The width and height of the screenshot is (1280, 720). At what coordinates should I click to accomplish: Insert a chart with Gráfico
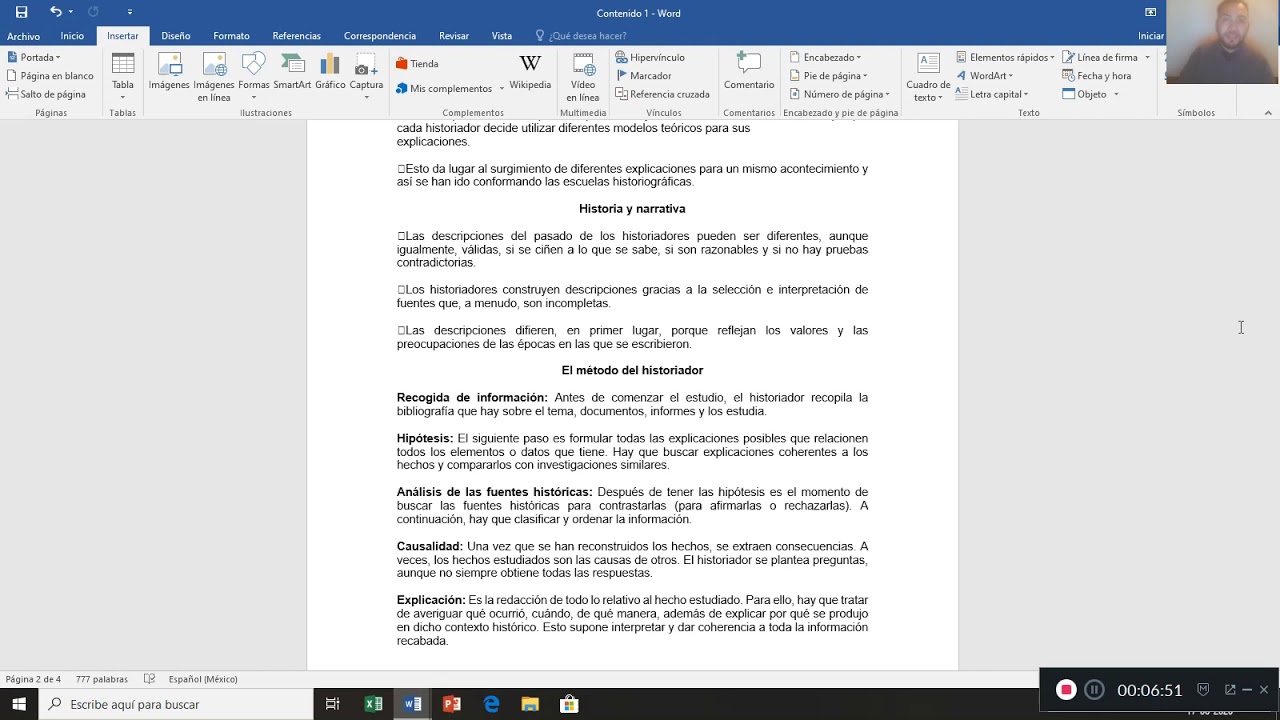click(330, 72)
